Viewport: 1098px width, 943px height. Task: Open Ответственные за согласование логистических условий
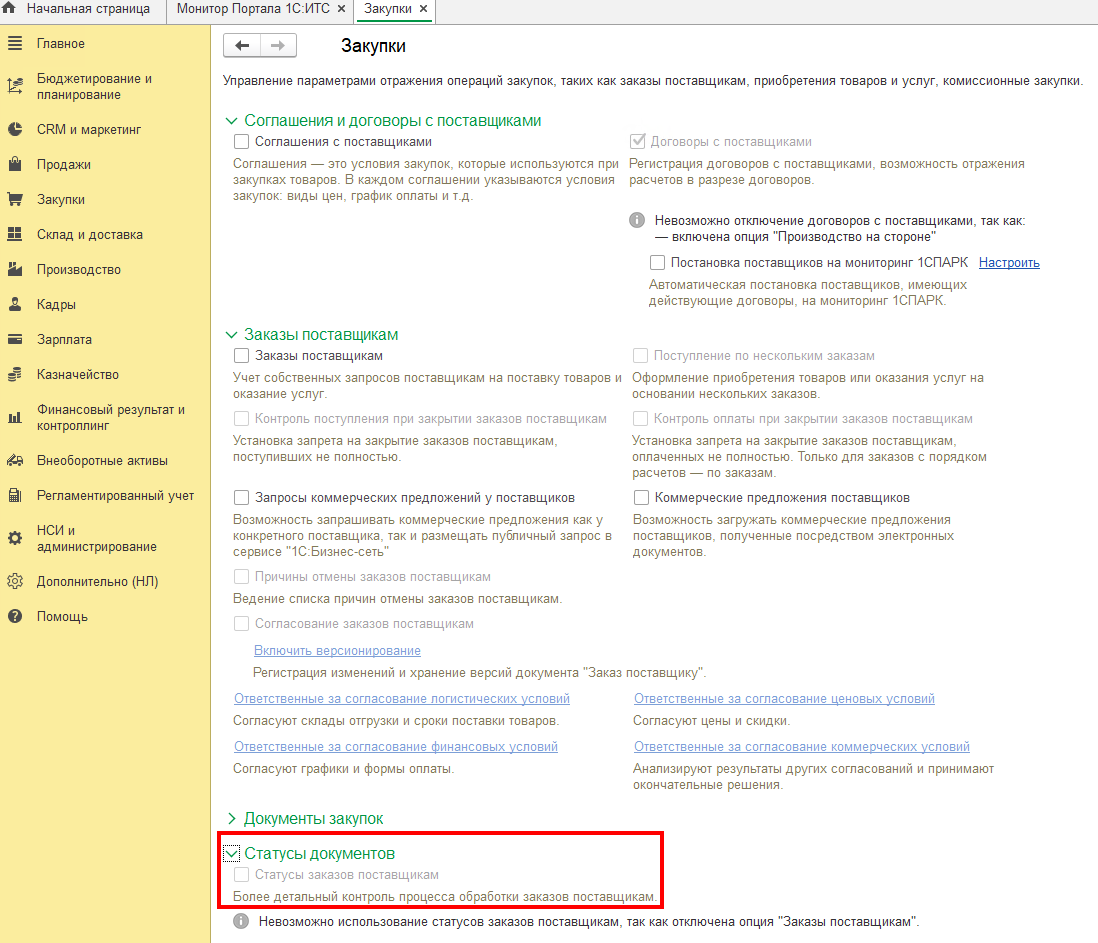click(x=402, y=699)
